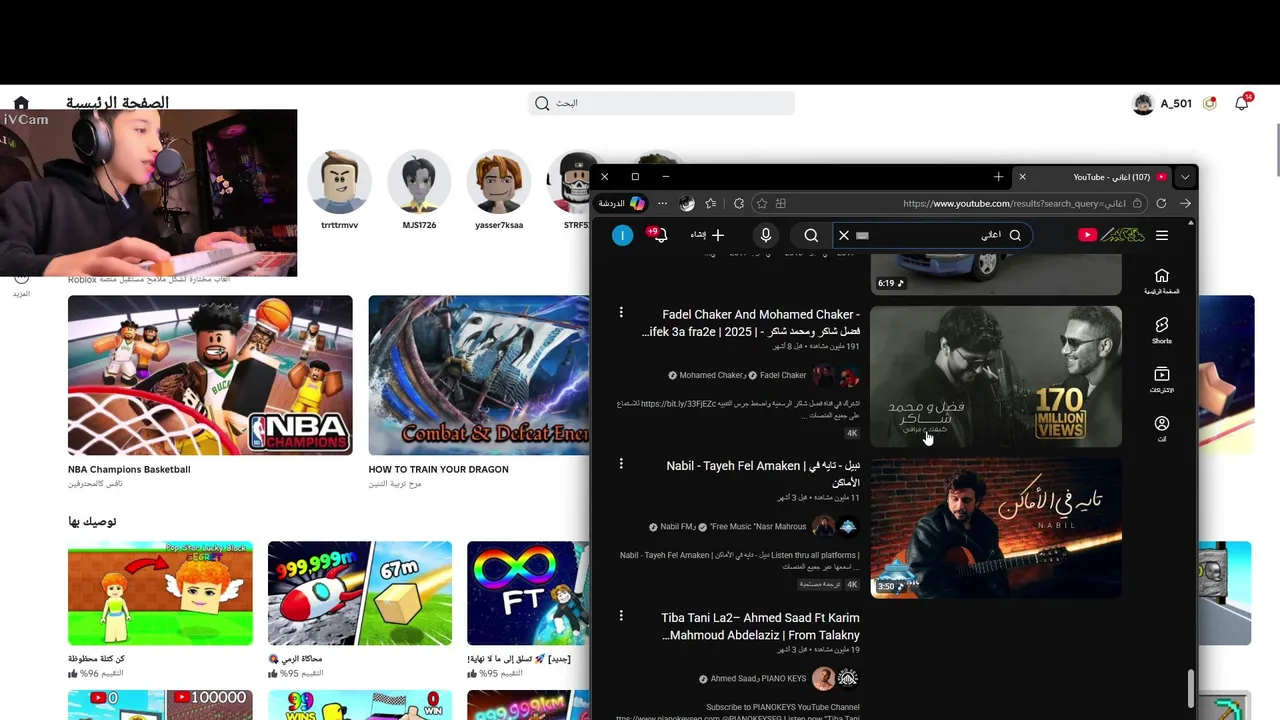Visit the Nabil FM channel link
The width and height of the screenshot is (1280, 720).
click(677, 527)
